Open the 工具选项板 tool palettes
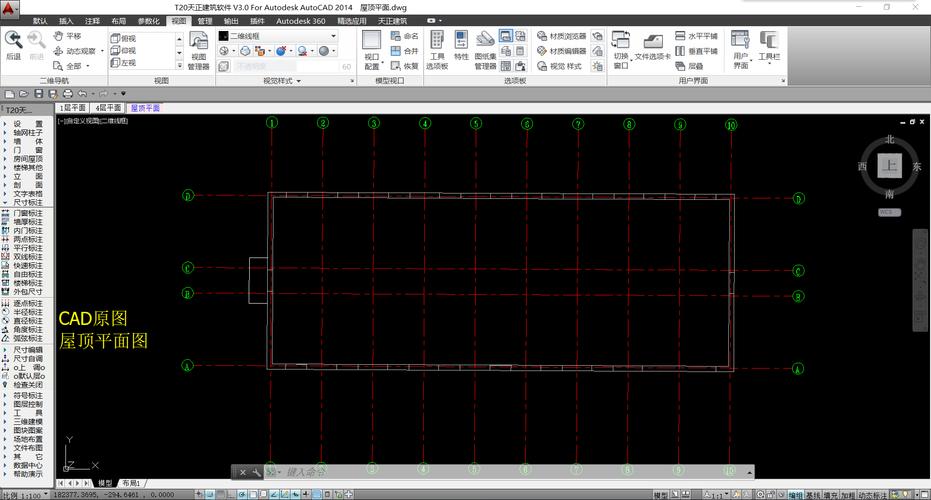The width and height of the screenshot is (931, 500). click(437, 50)
